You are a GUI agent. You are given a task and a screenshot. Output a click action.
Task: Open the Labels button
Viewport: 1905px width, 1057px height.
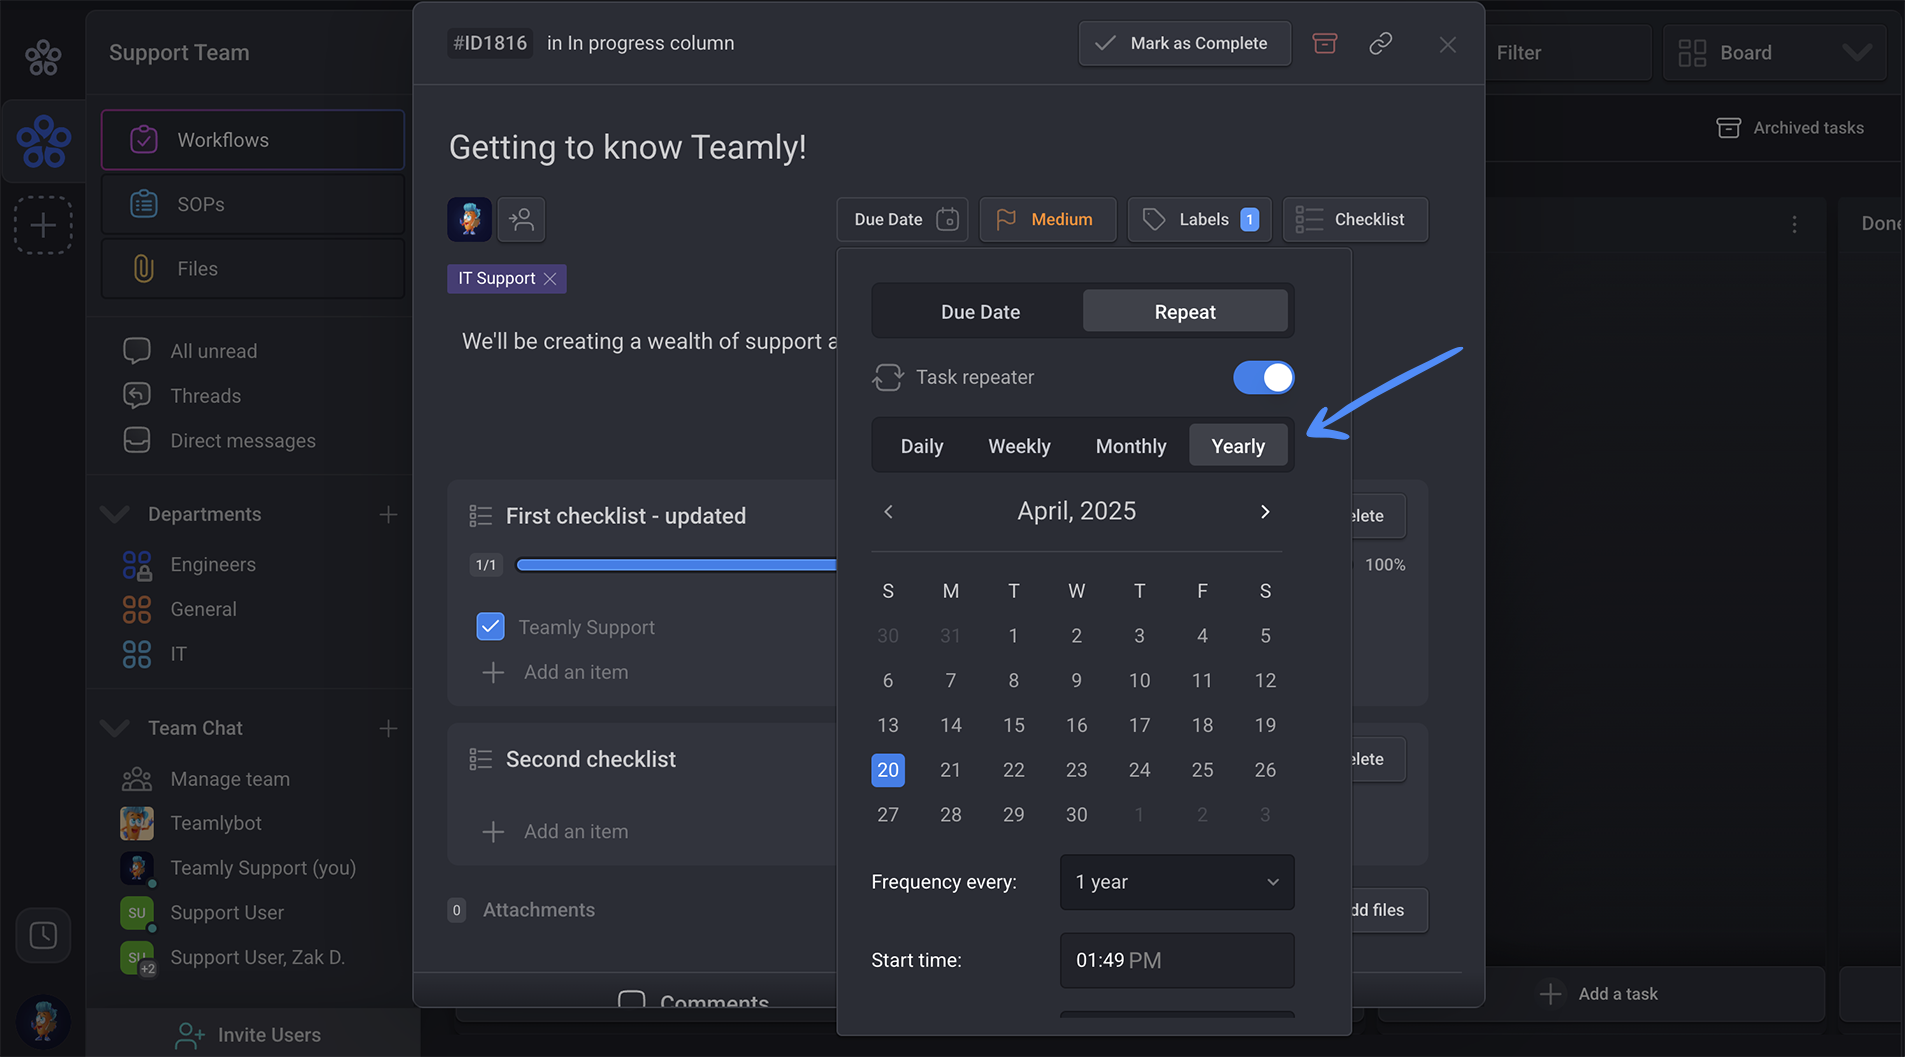click(1199, 219)
